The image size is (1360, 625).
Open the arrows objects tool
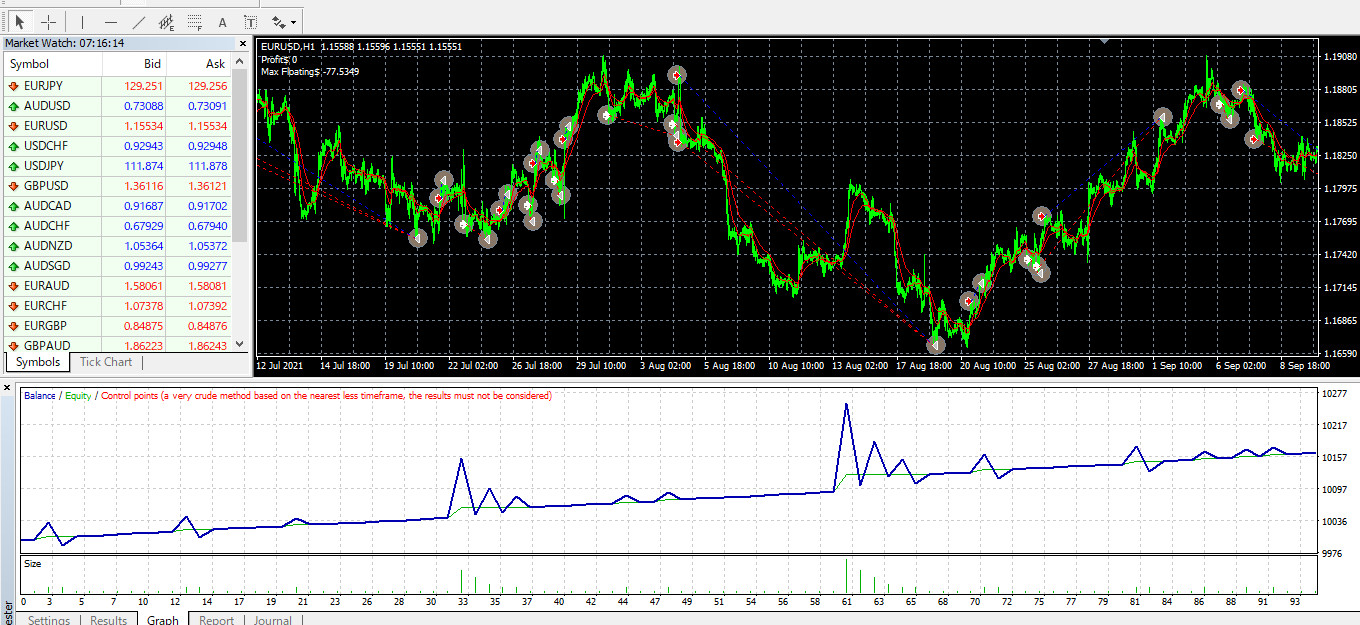pyautogui.click(x=279, y=21)
